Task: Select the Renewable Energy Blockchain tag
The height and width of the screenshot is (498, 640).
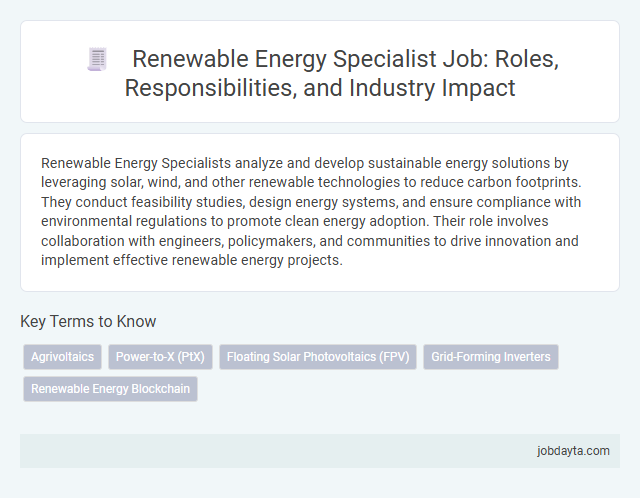Action: (110, 389)
